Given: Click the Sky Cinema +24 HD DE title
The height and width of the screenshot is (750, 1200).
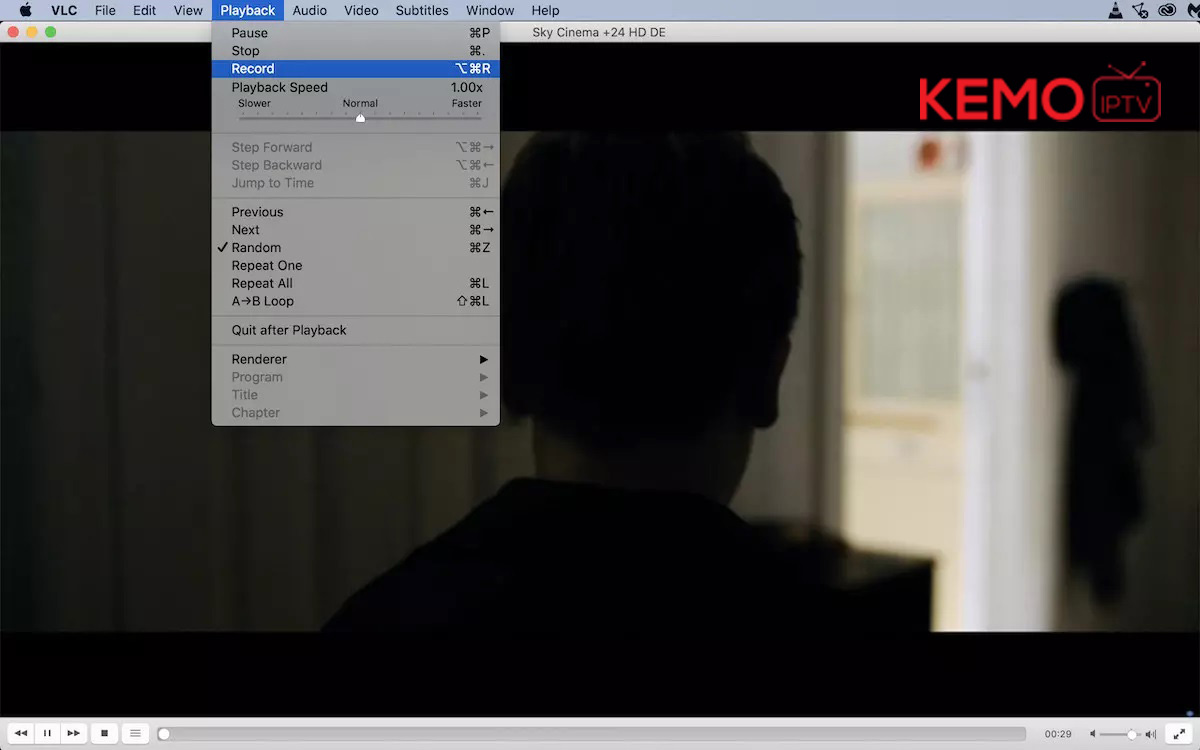Looking at the screenshot, I should tap(599, 33).
